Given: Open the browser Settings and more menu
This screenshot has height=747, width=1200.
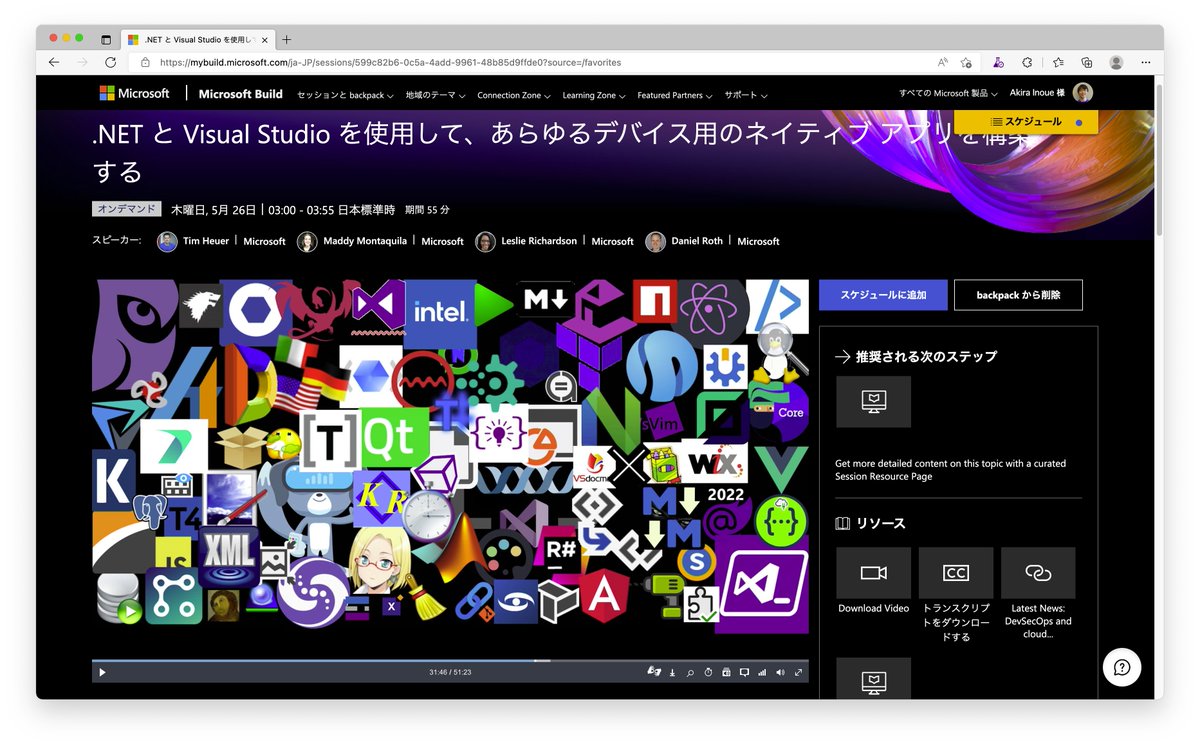Looking at the screenshot, I should [x=1146, y=62].
